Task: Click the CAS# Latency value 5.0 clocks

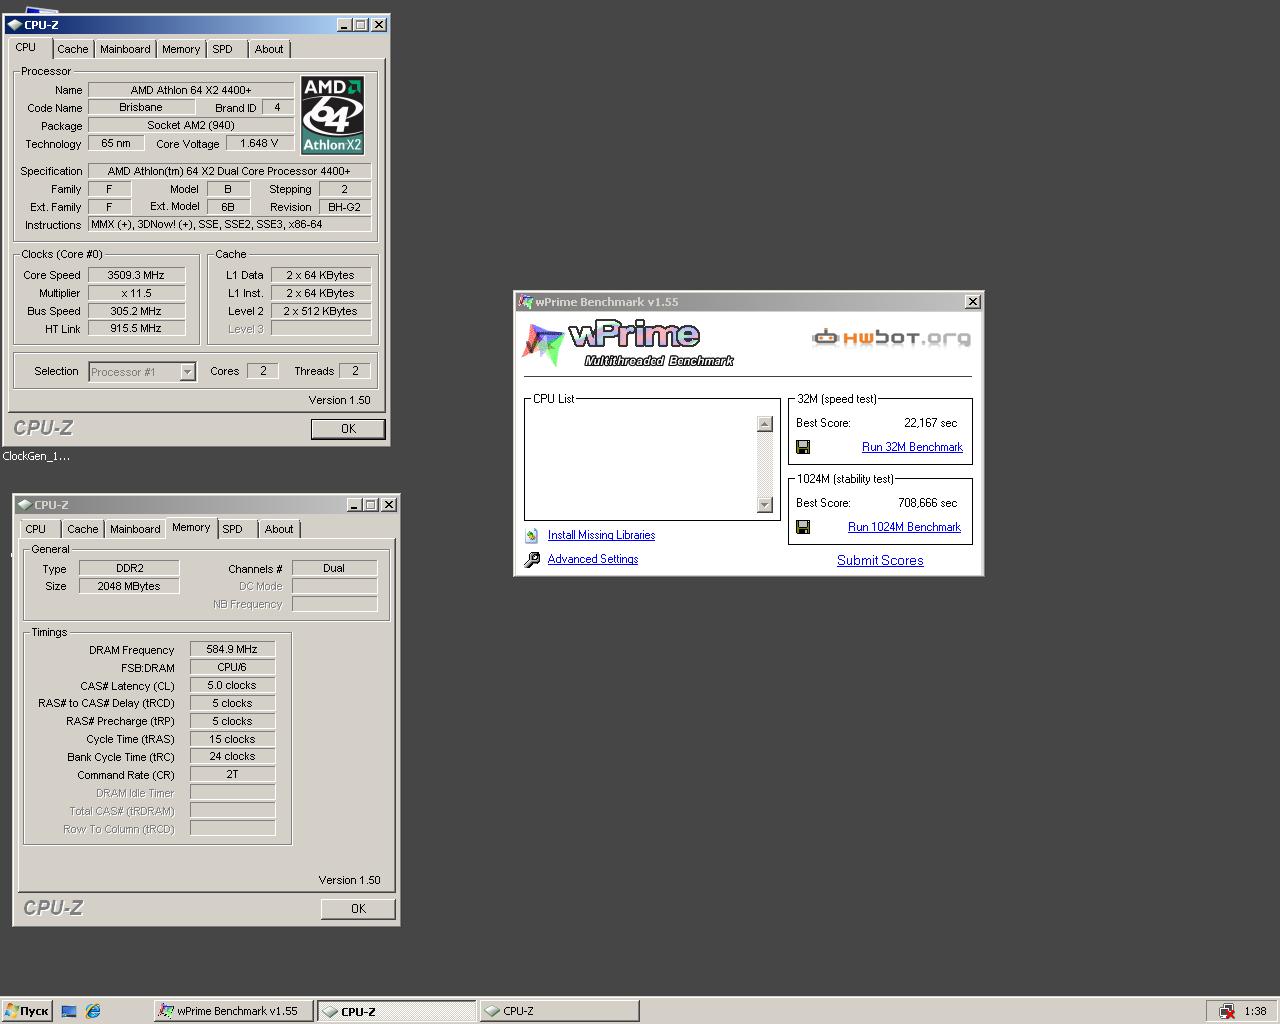Action: (x=232, y=685)
